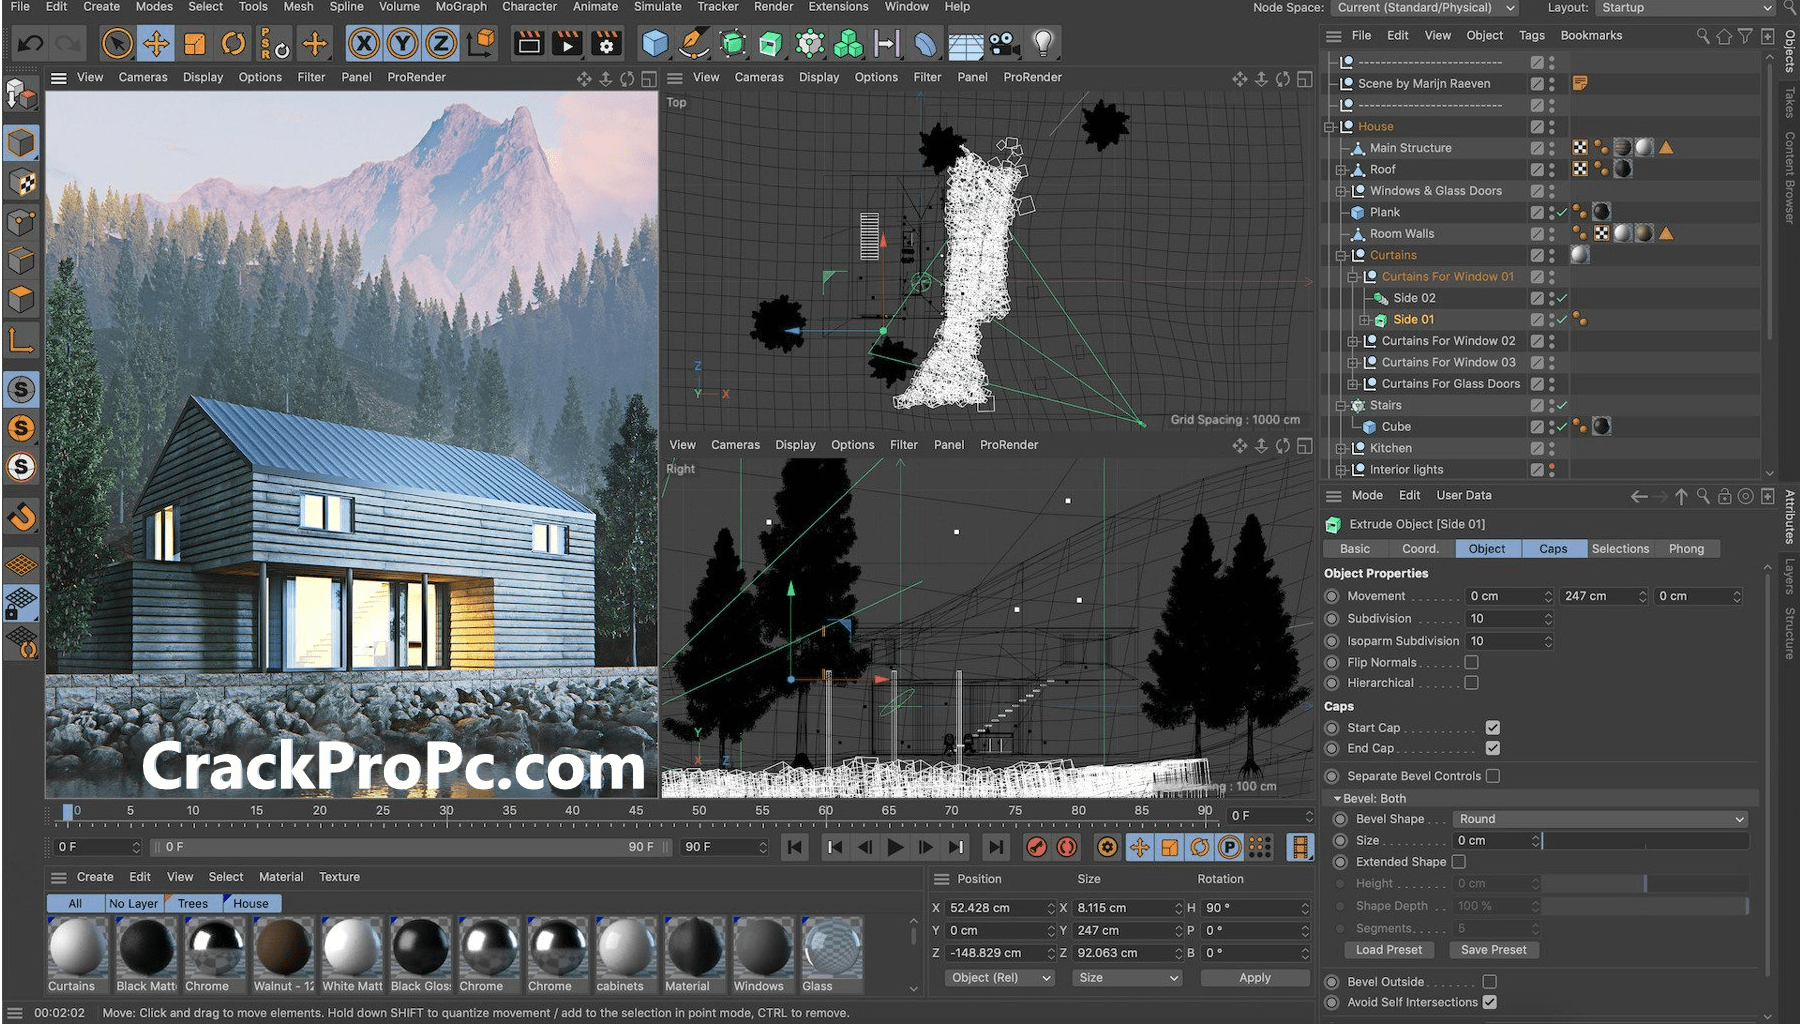
Task: Click the Pen spline tool icon
Action: click(x=694, y=43)
